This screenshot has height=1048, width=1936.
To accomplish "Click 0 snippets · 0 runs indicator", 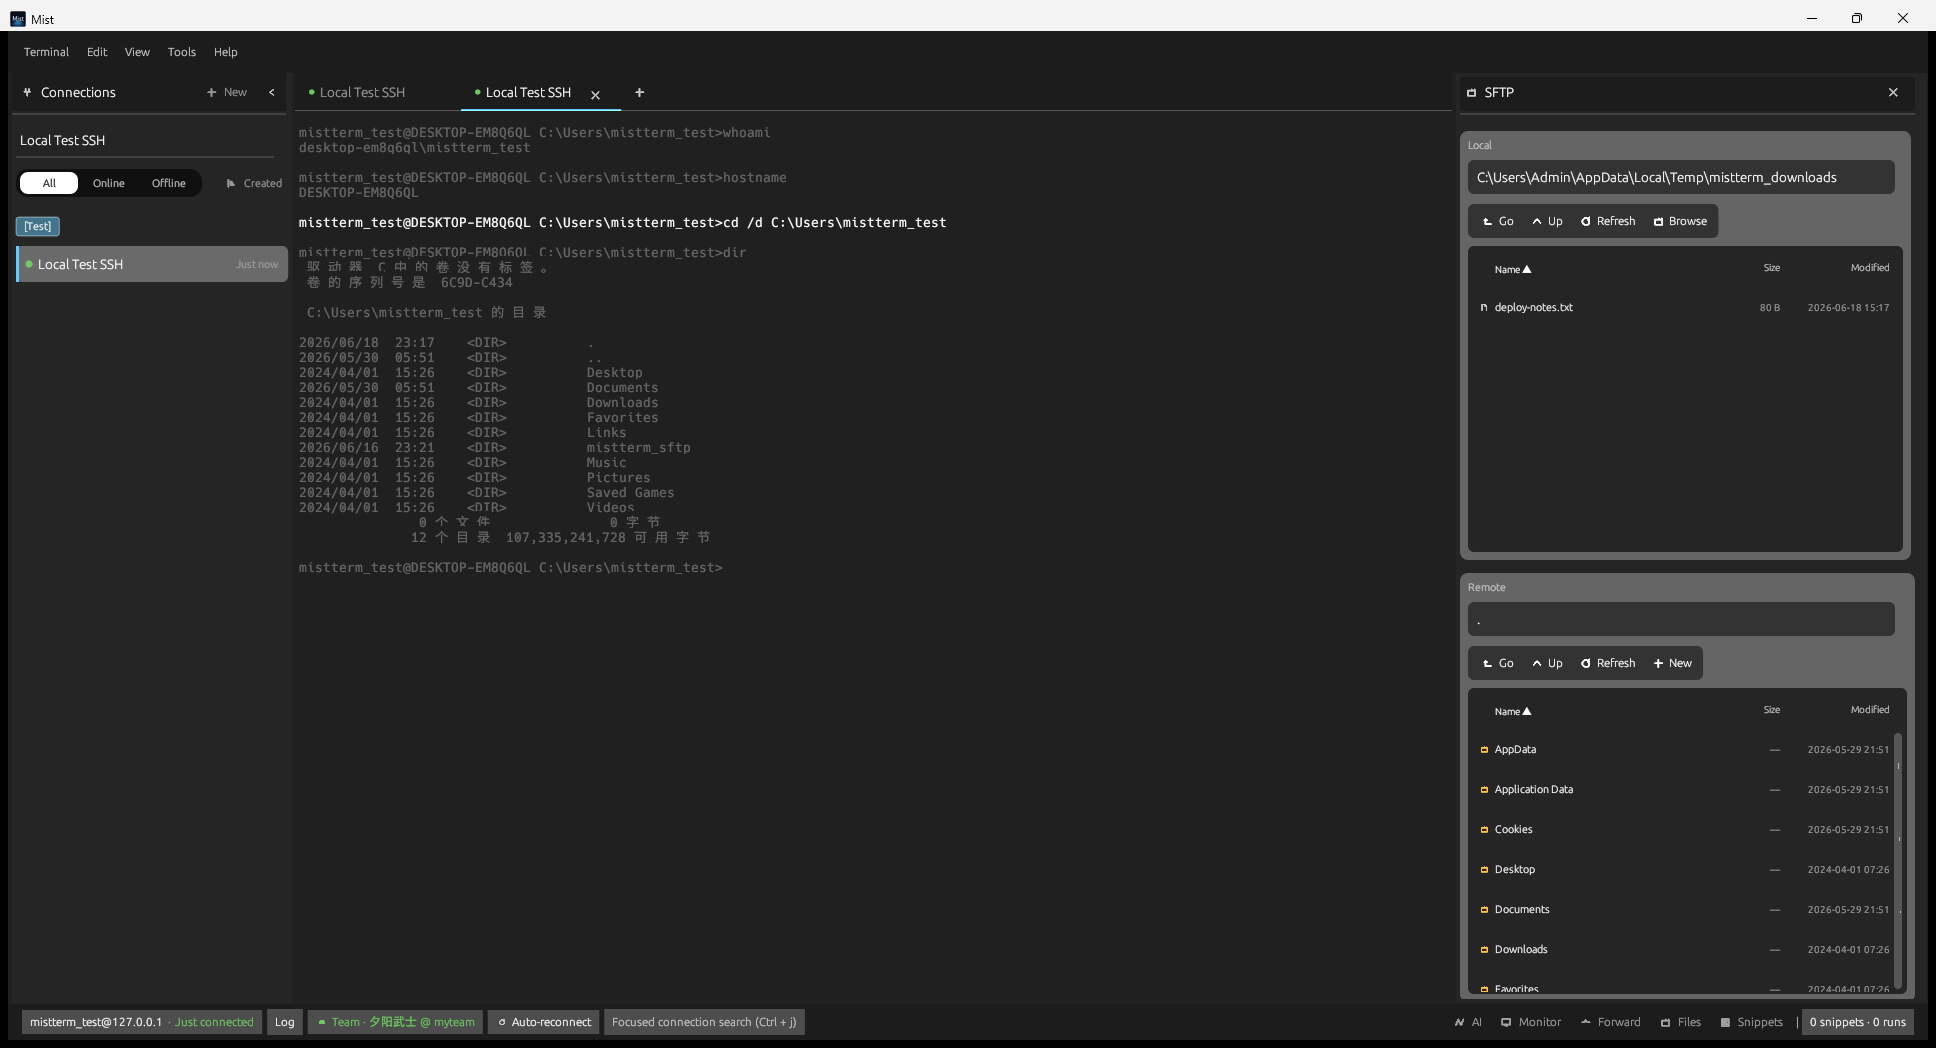I will click(1857, 1022).
